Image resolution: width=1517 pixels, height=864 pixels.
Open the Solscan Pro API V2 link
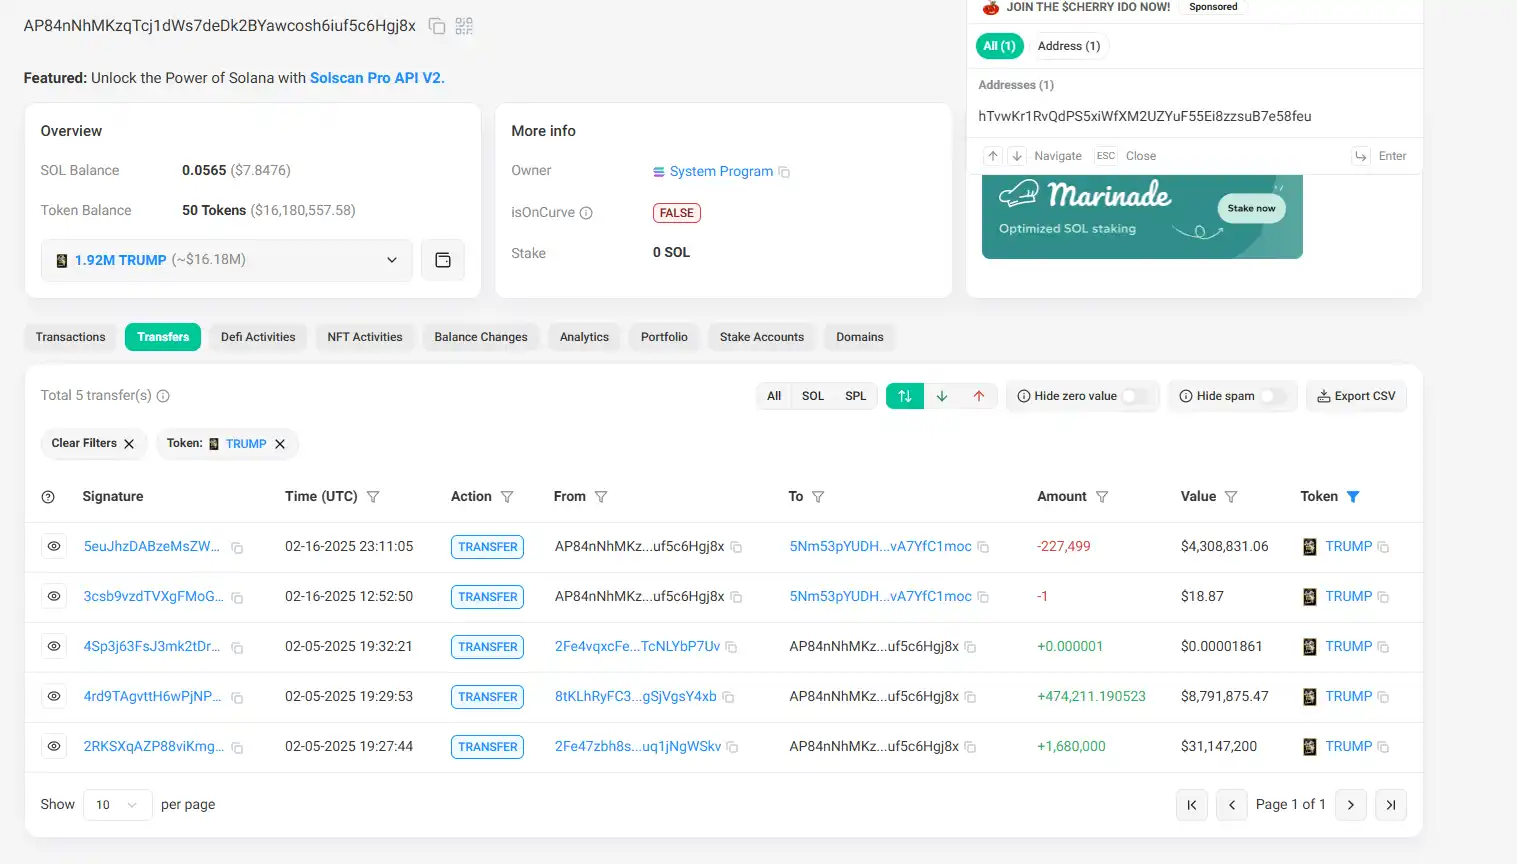(375, 78)
